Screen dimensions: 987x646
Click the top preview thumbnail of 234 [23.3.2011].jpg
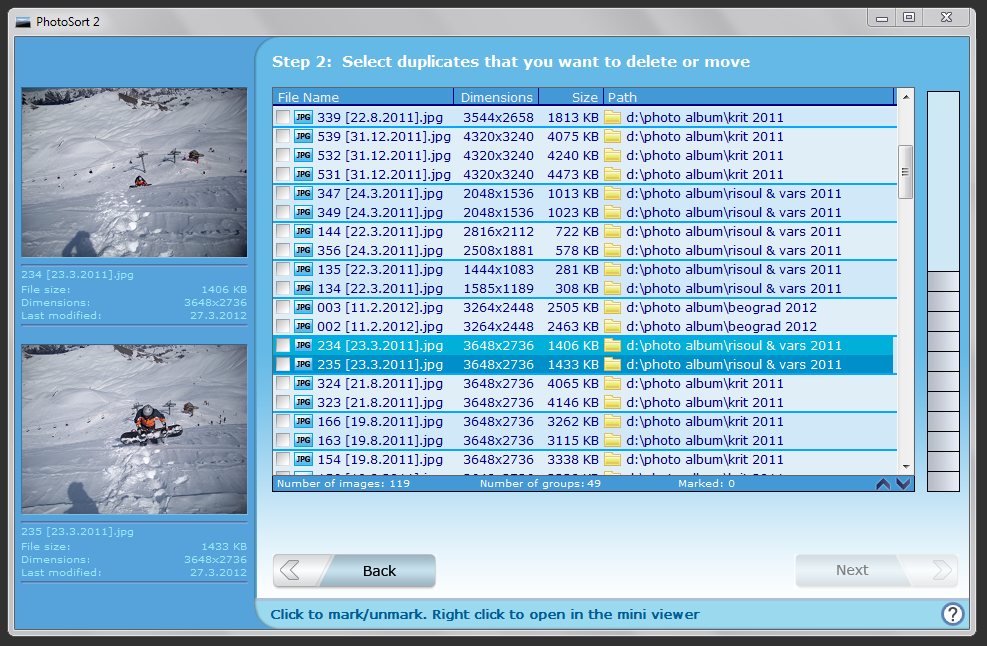134,172
